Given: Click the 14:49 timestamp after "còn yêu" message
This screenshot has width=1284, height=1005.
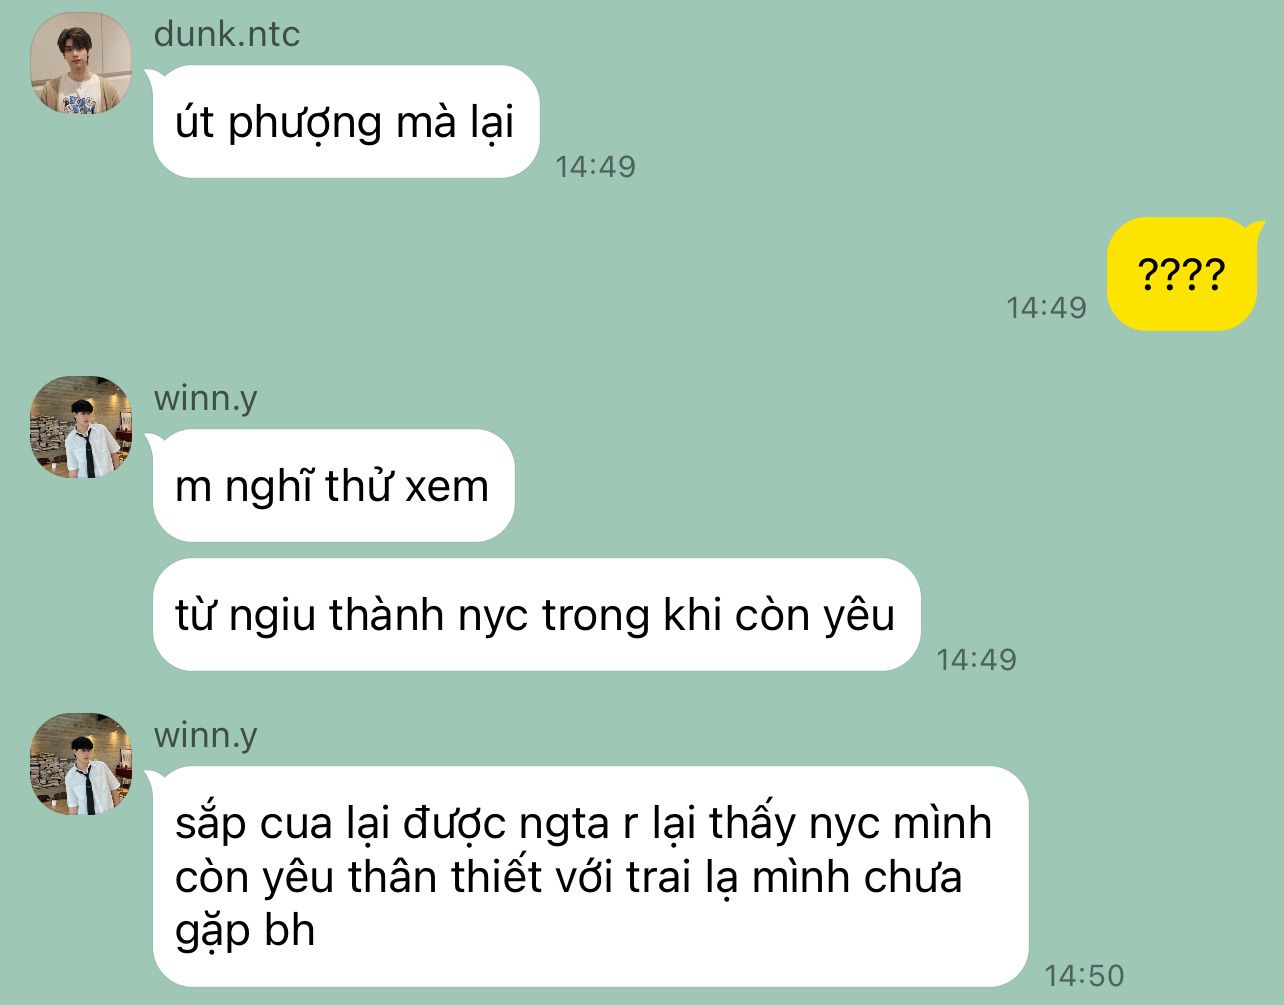Looking at the screenshot, I should (x=976, y=659).
